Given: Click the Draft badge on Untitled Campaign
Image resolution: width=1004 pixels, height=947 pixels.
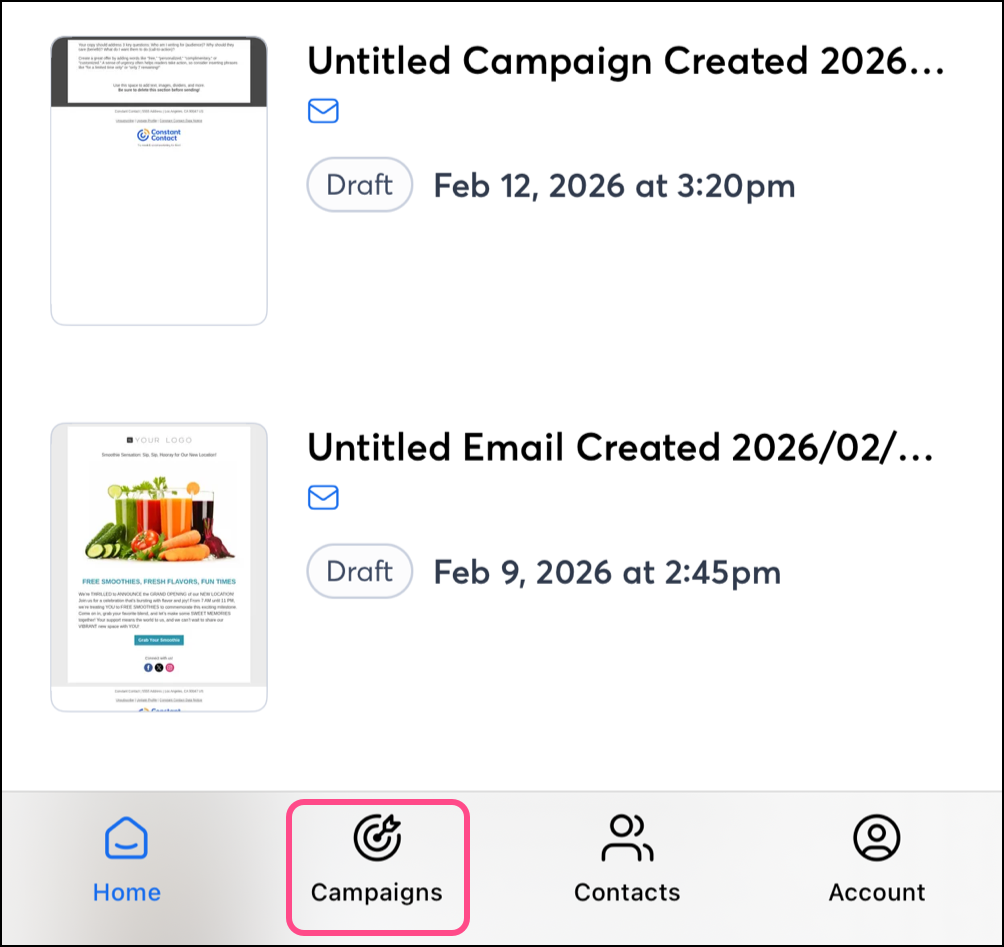Looking at the screenshot, I should click(x=359, y=184).
